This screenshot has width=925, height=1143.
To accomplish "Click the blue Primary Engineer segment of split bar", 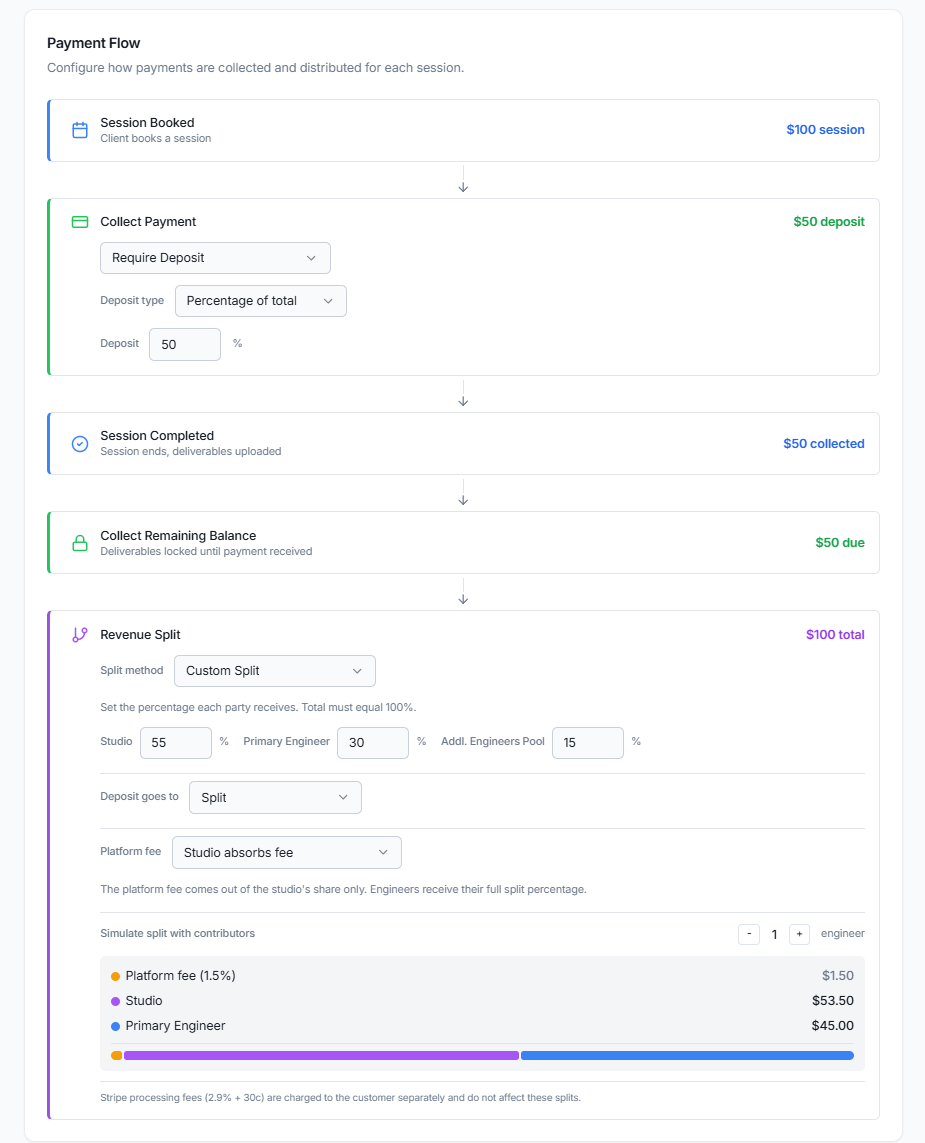I will 687,1056.
